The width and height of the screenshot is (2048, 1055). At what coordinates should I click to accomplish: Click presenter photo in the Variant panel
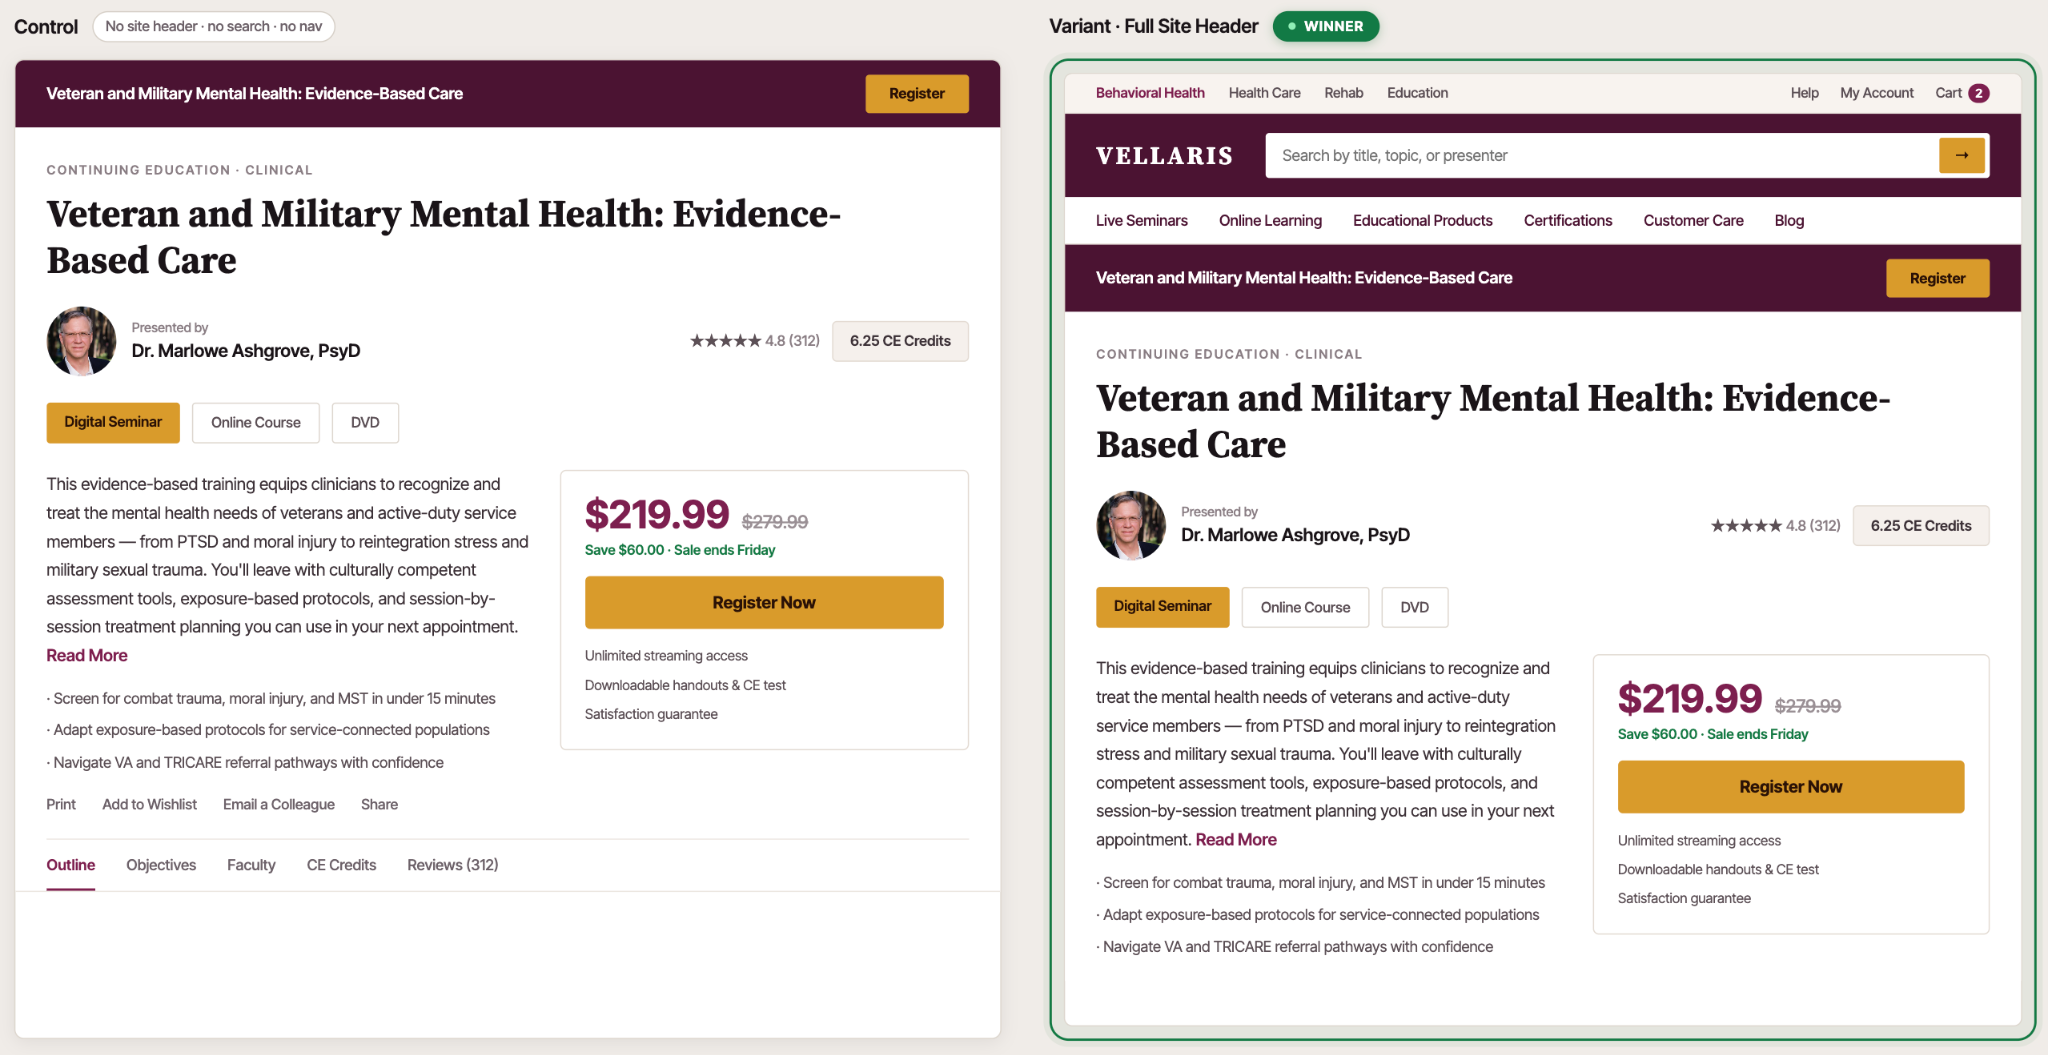[1131, 525]
